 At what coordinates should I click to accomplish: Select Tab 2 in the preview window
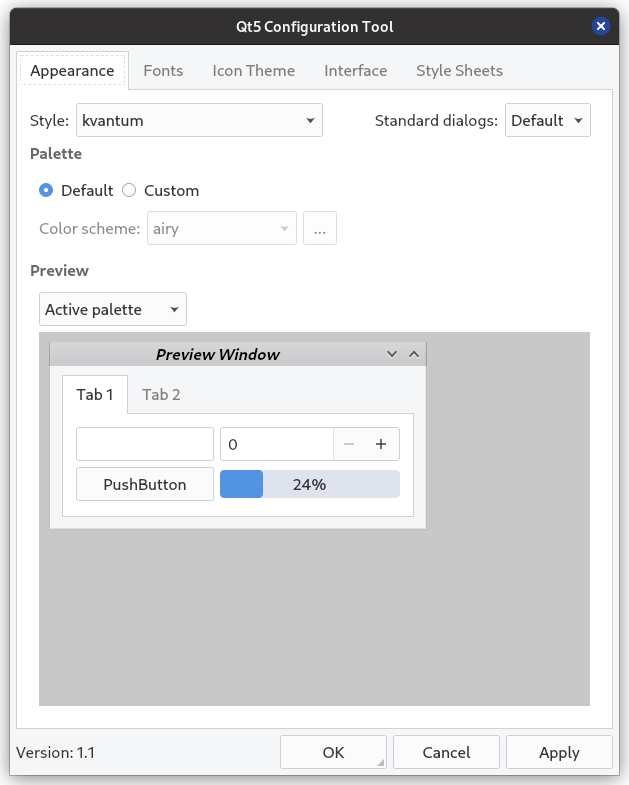click(161, 394)
